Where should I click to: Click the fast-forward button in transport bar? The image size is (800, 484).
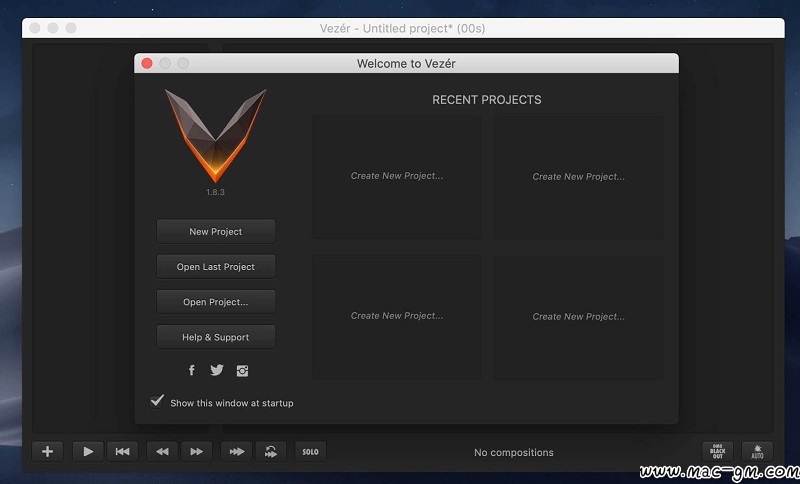(196, 451)
